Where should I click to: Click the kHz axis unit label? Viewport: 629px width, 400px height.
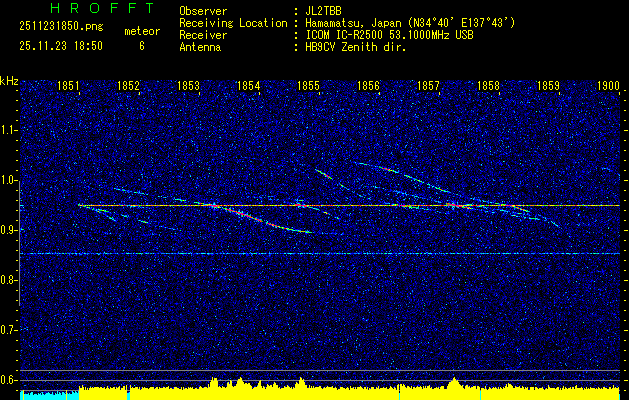pos(9,80)
